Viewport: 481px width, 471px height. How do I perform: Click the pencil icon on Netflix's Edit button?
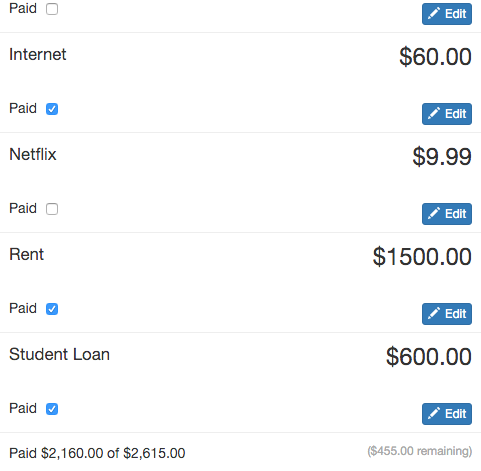(434, 213)
